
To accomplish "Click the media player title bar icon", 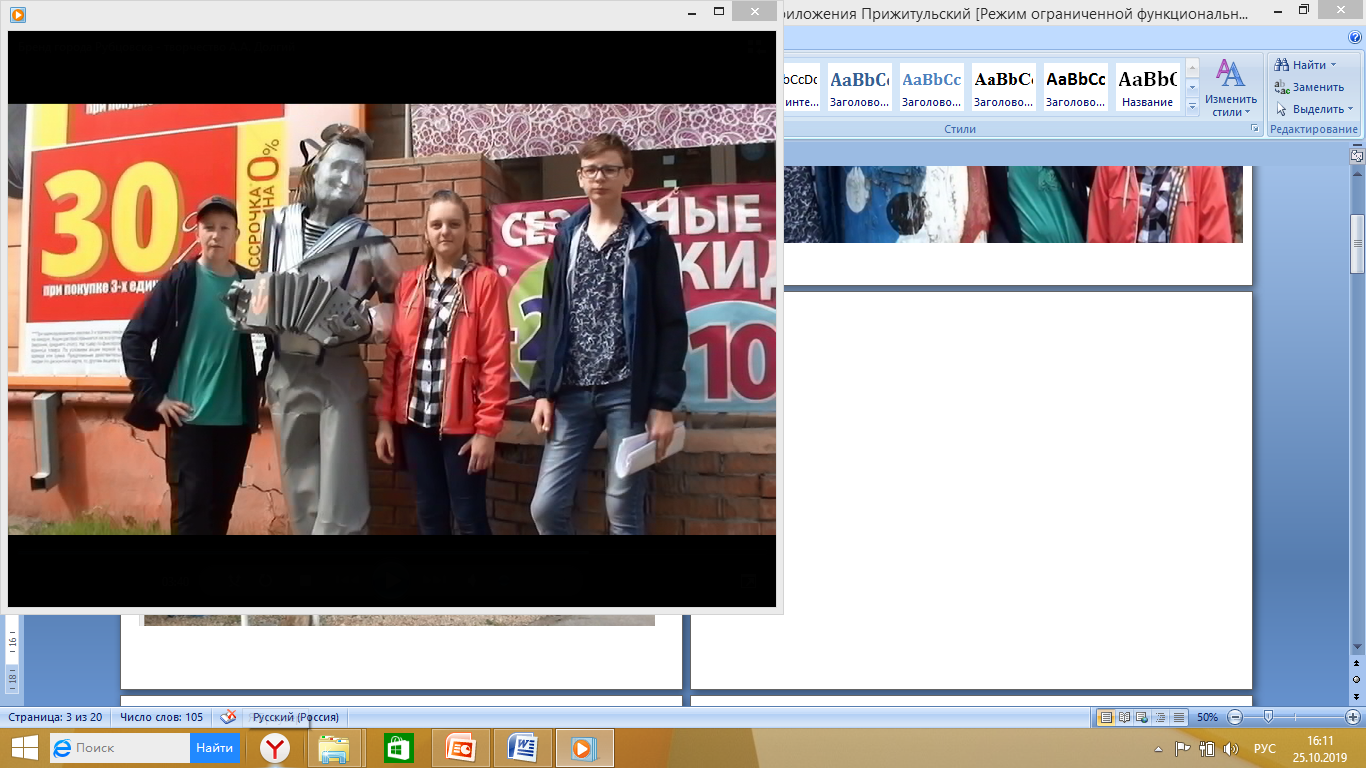I will pyautogui.click(x=17, y=14).
